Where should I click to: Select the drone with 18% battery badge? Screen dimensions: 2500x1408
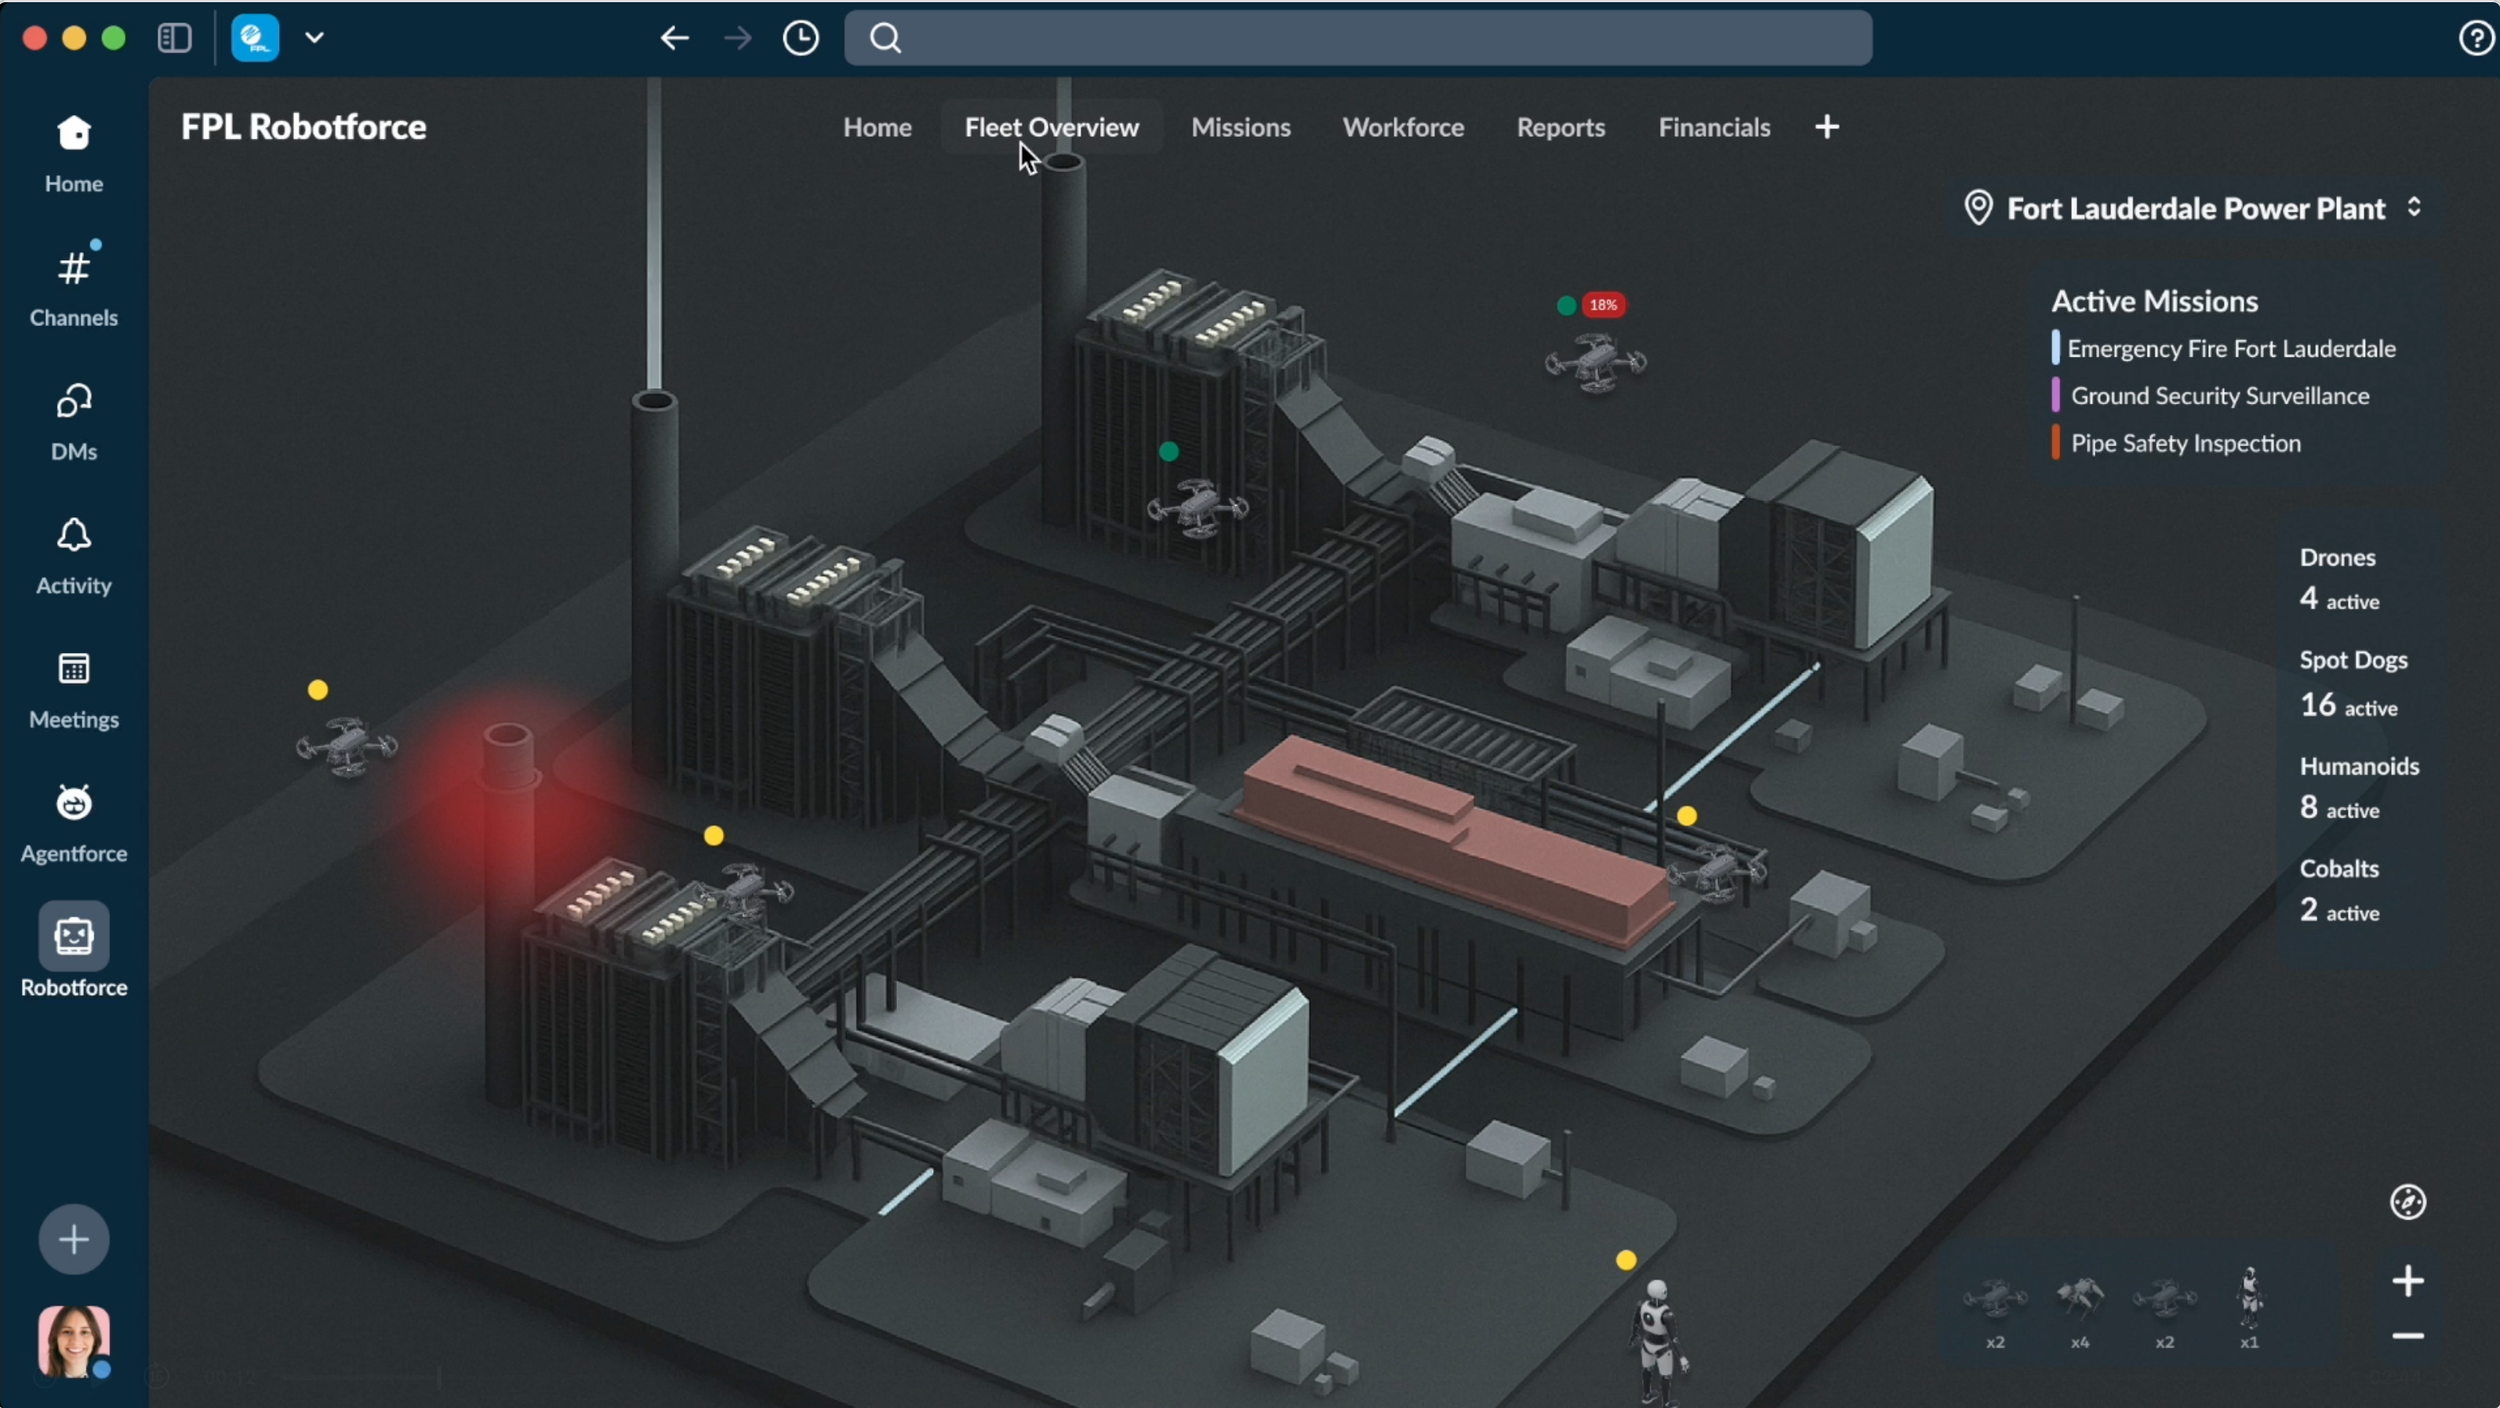(x=1595, y=362)
